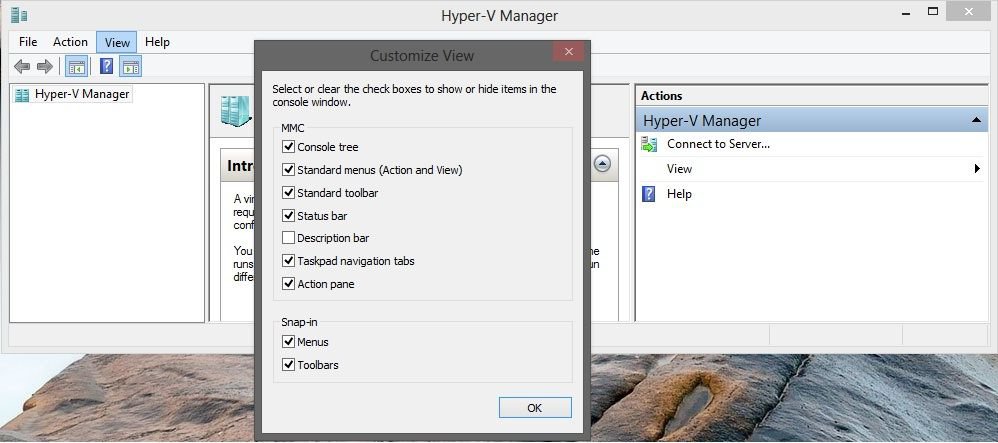Open the Action menu
The image size is (998, 443).
70,42
